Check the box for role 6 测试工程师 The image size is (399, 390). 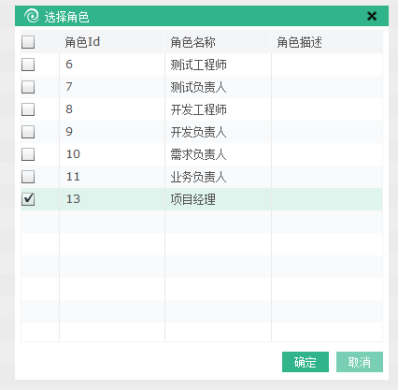pos(28,64)
